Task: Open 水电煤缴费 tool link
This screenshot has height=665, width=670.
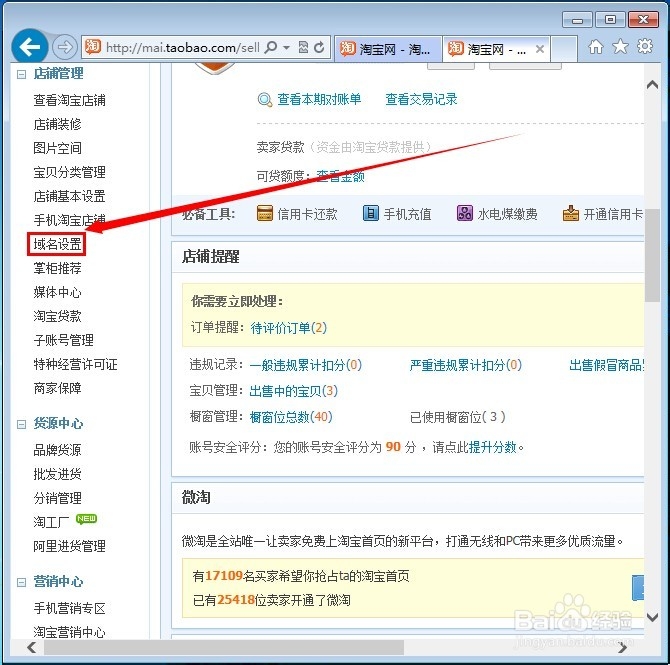Action: [508, 214]
